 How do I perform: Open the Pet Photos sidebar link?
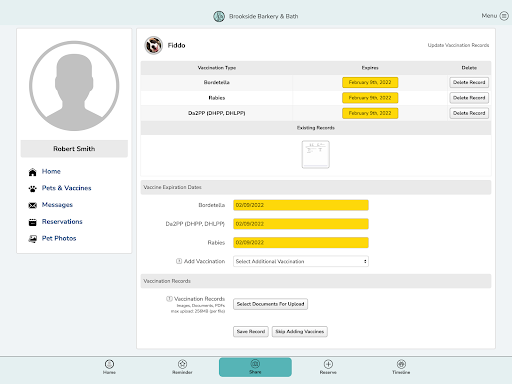59,238
